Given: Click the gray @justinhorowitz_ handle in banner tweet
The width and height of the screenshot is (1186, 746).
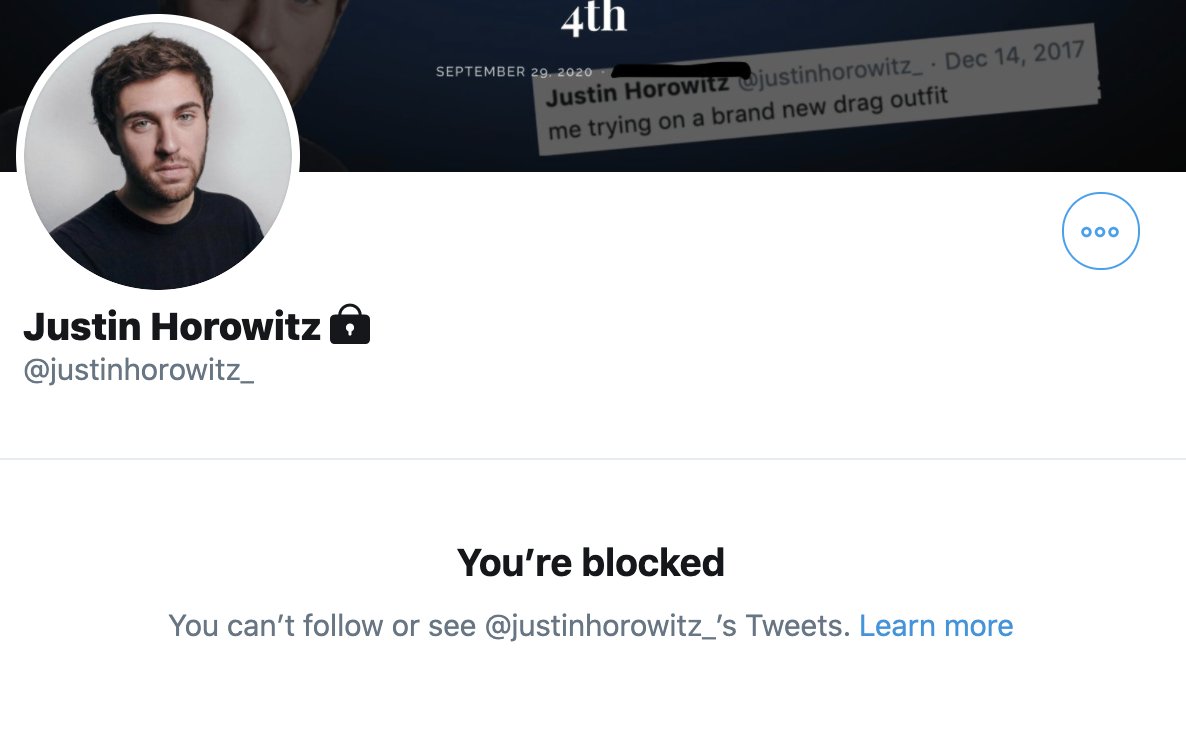Looking at the screenshot, I should tap(829, 73).
